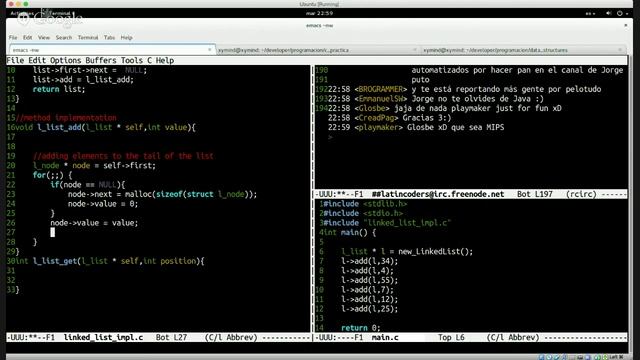This screenshot has height=360, width=640.
Task: Click the l_list_get function name on line 30
Action: 55,261
